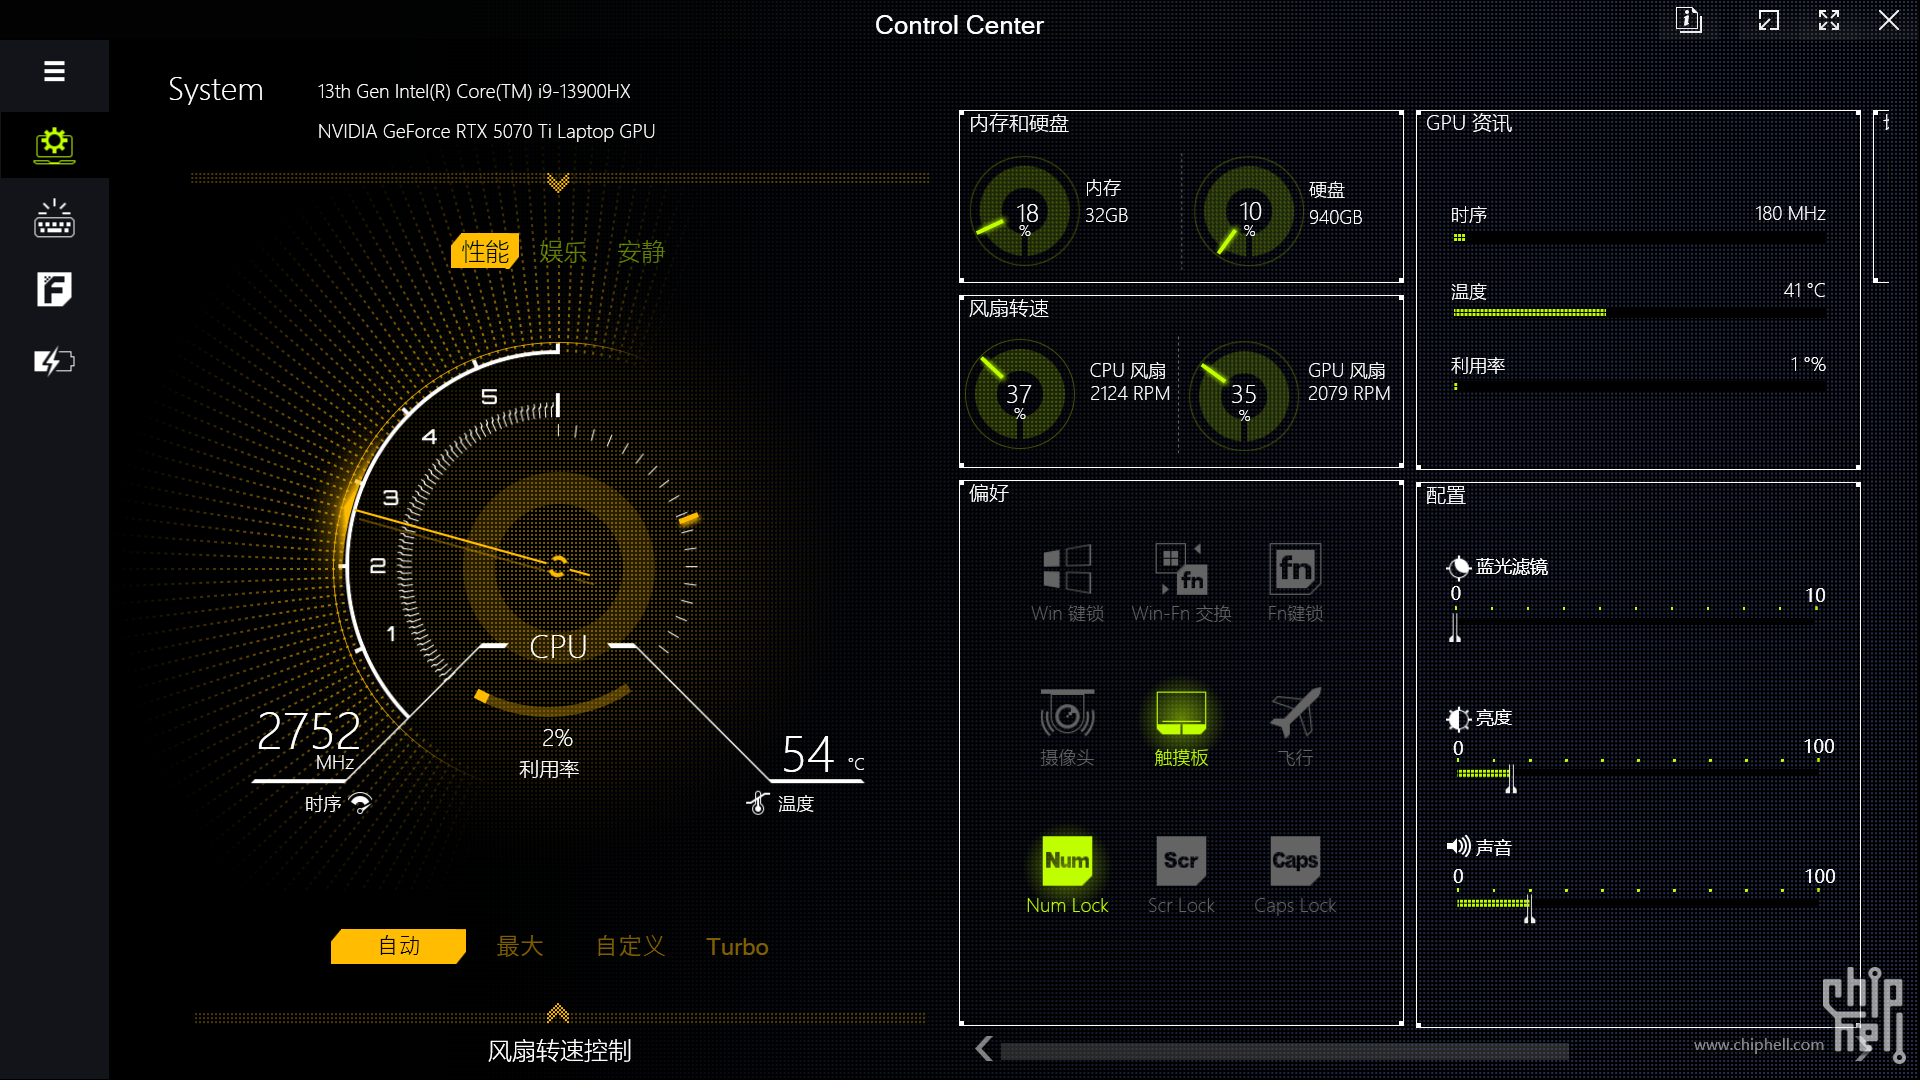The height and width of the screenshot is (1080, 1920).
Task: Click the 'CPU 风扇 2124 RPM' text
Action: click(x=1130, y=382)
